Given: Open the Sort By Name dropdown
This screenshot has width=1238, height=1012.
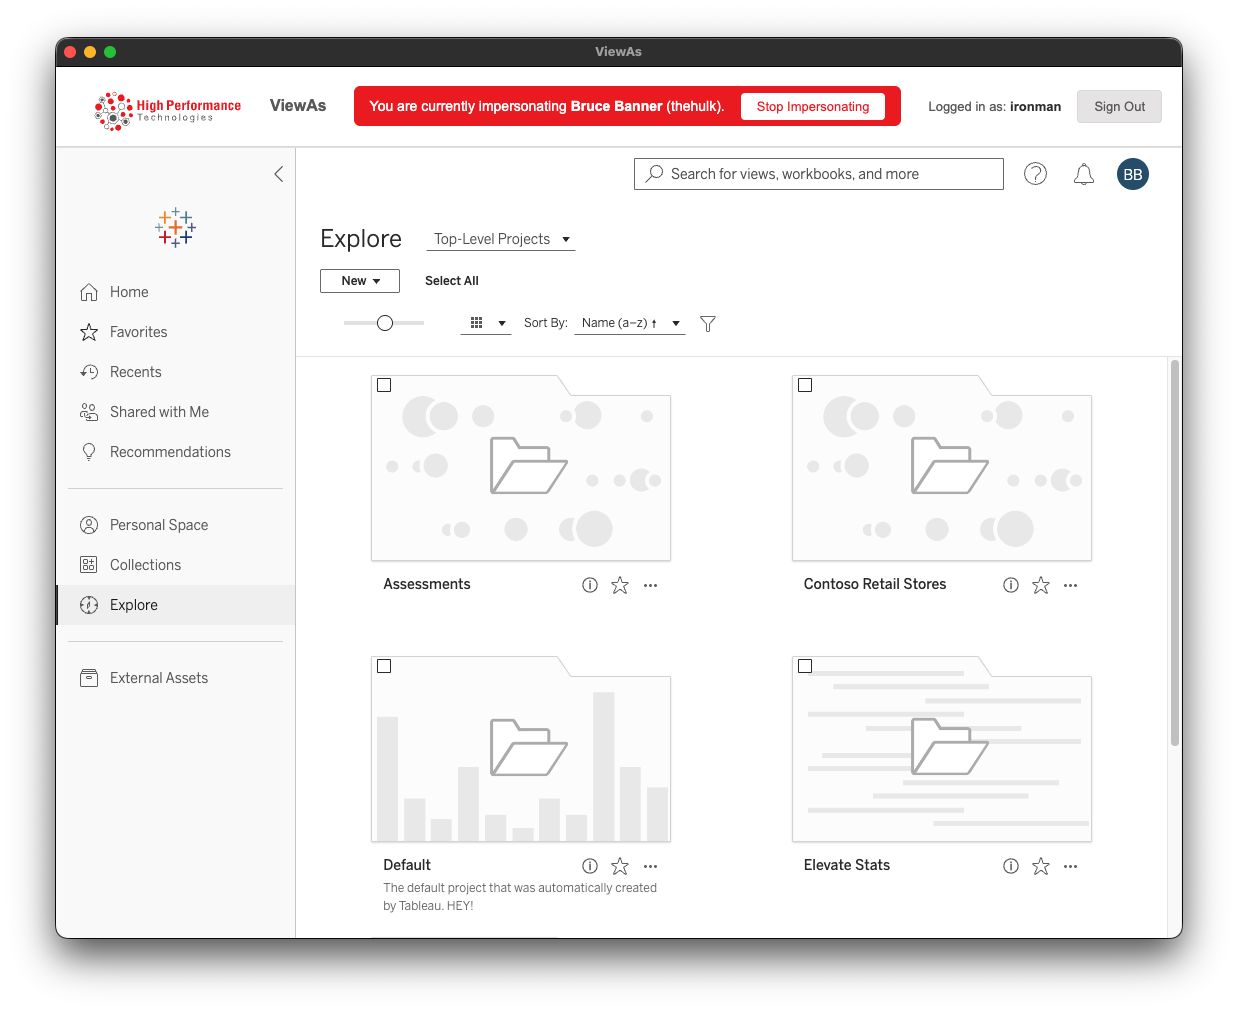Looking at the screenshot, I should pyautogui.click(x=629, y=323).
